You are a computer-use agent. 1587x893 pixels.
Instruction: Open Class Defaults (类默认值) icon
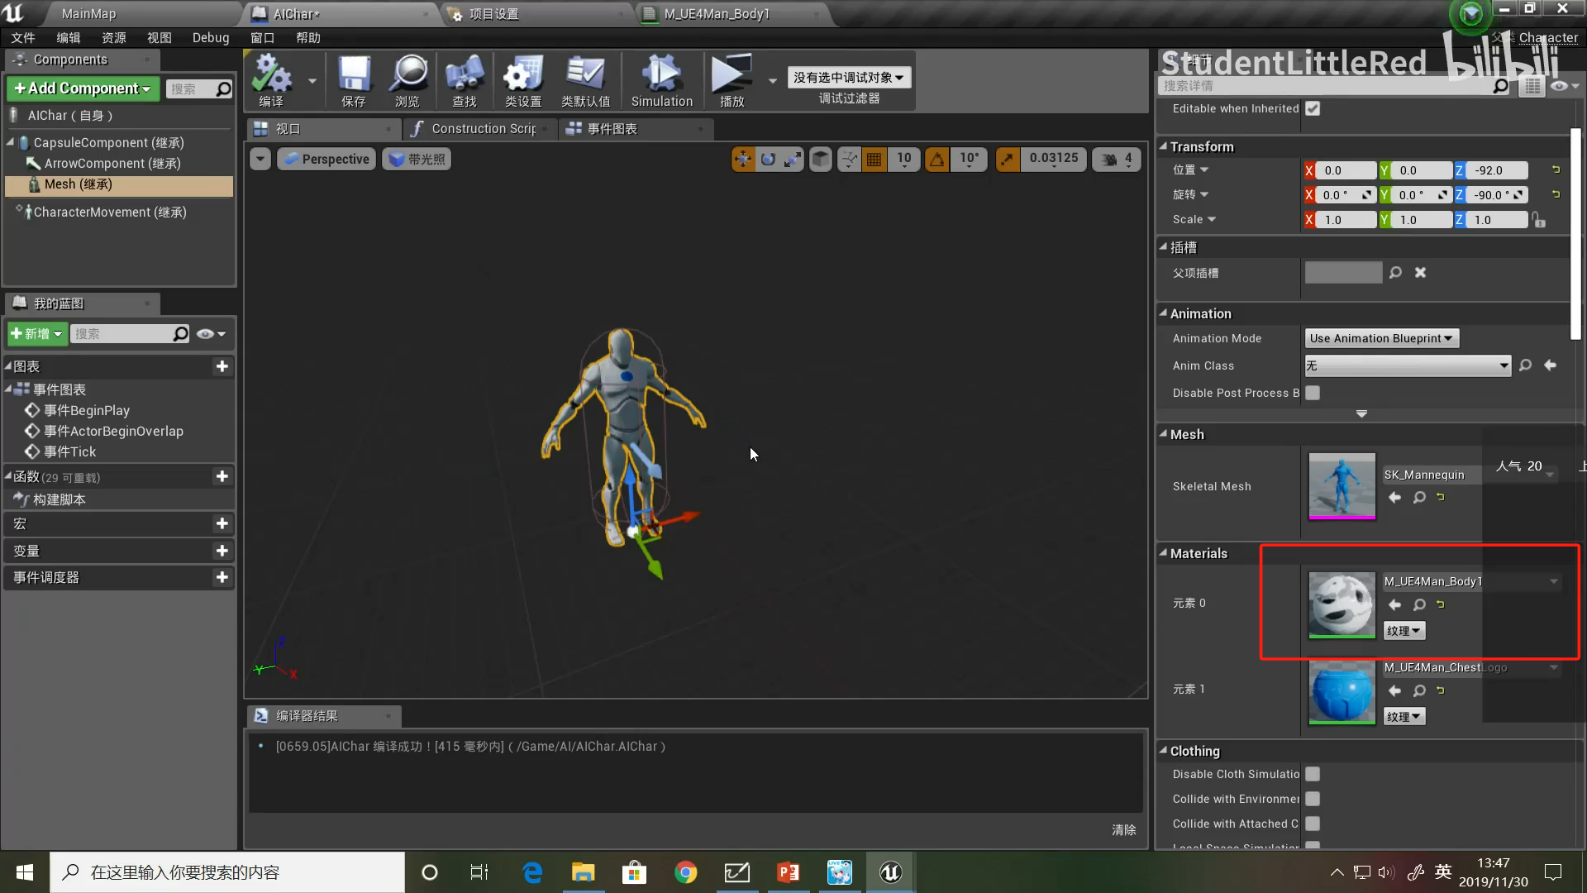586,80
